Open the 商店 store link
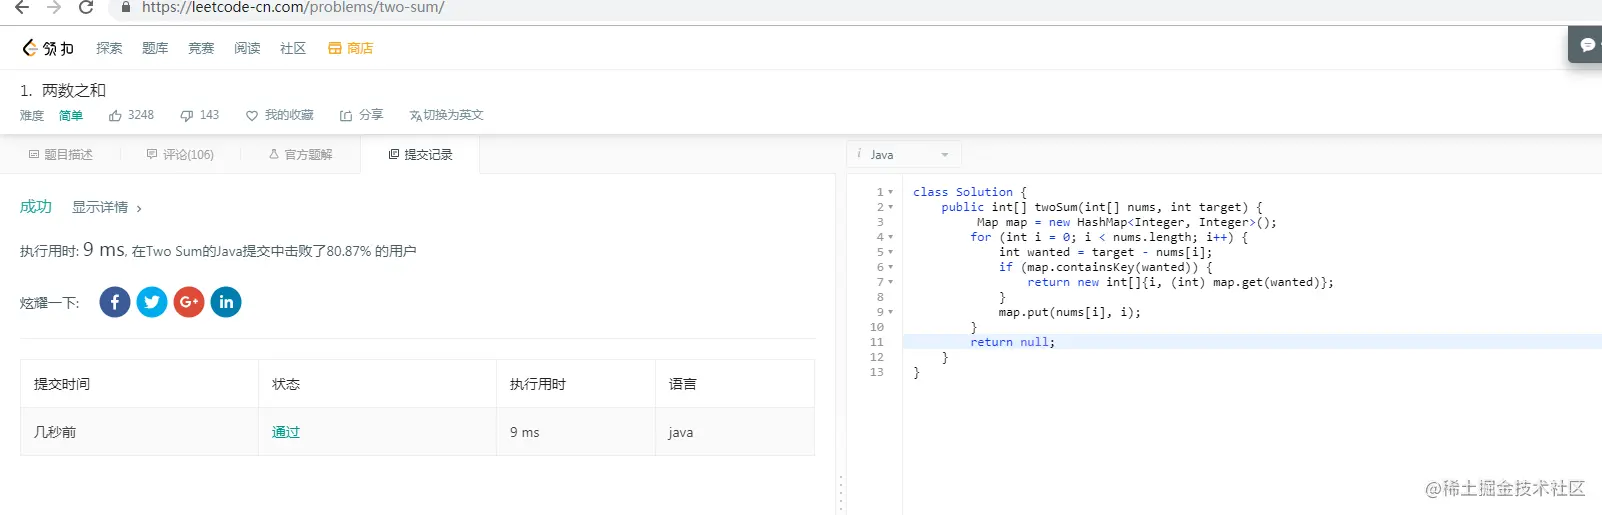The image size is (1602, 515). coord(350,48)
